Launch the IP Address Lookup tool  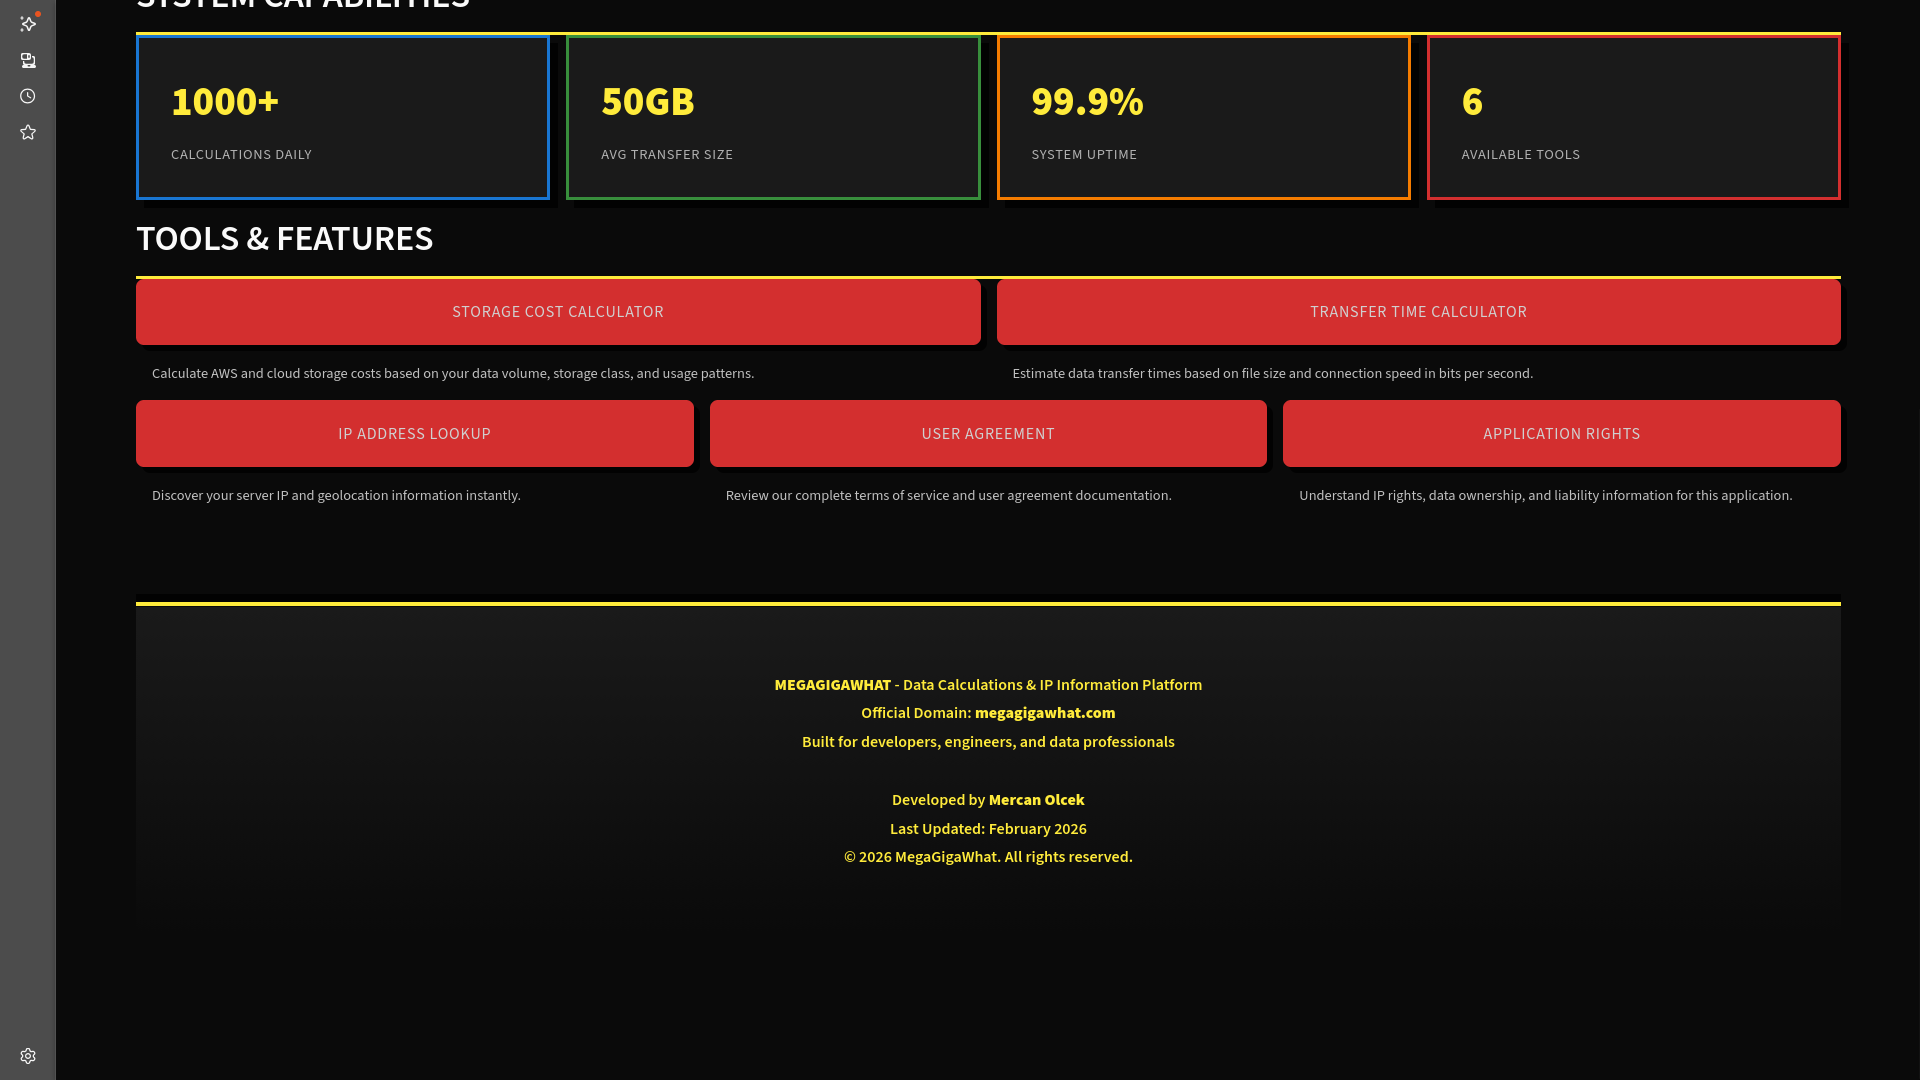414,433
